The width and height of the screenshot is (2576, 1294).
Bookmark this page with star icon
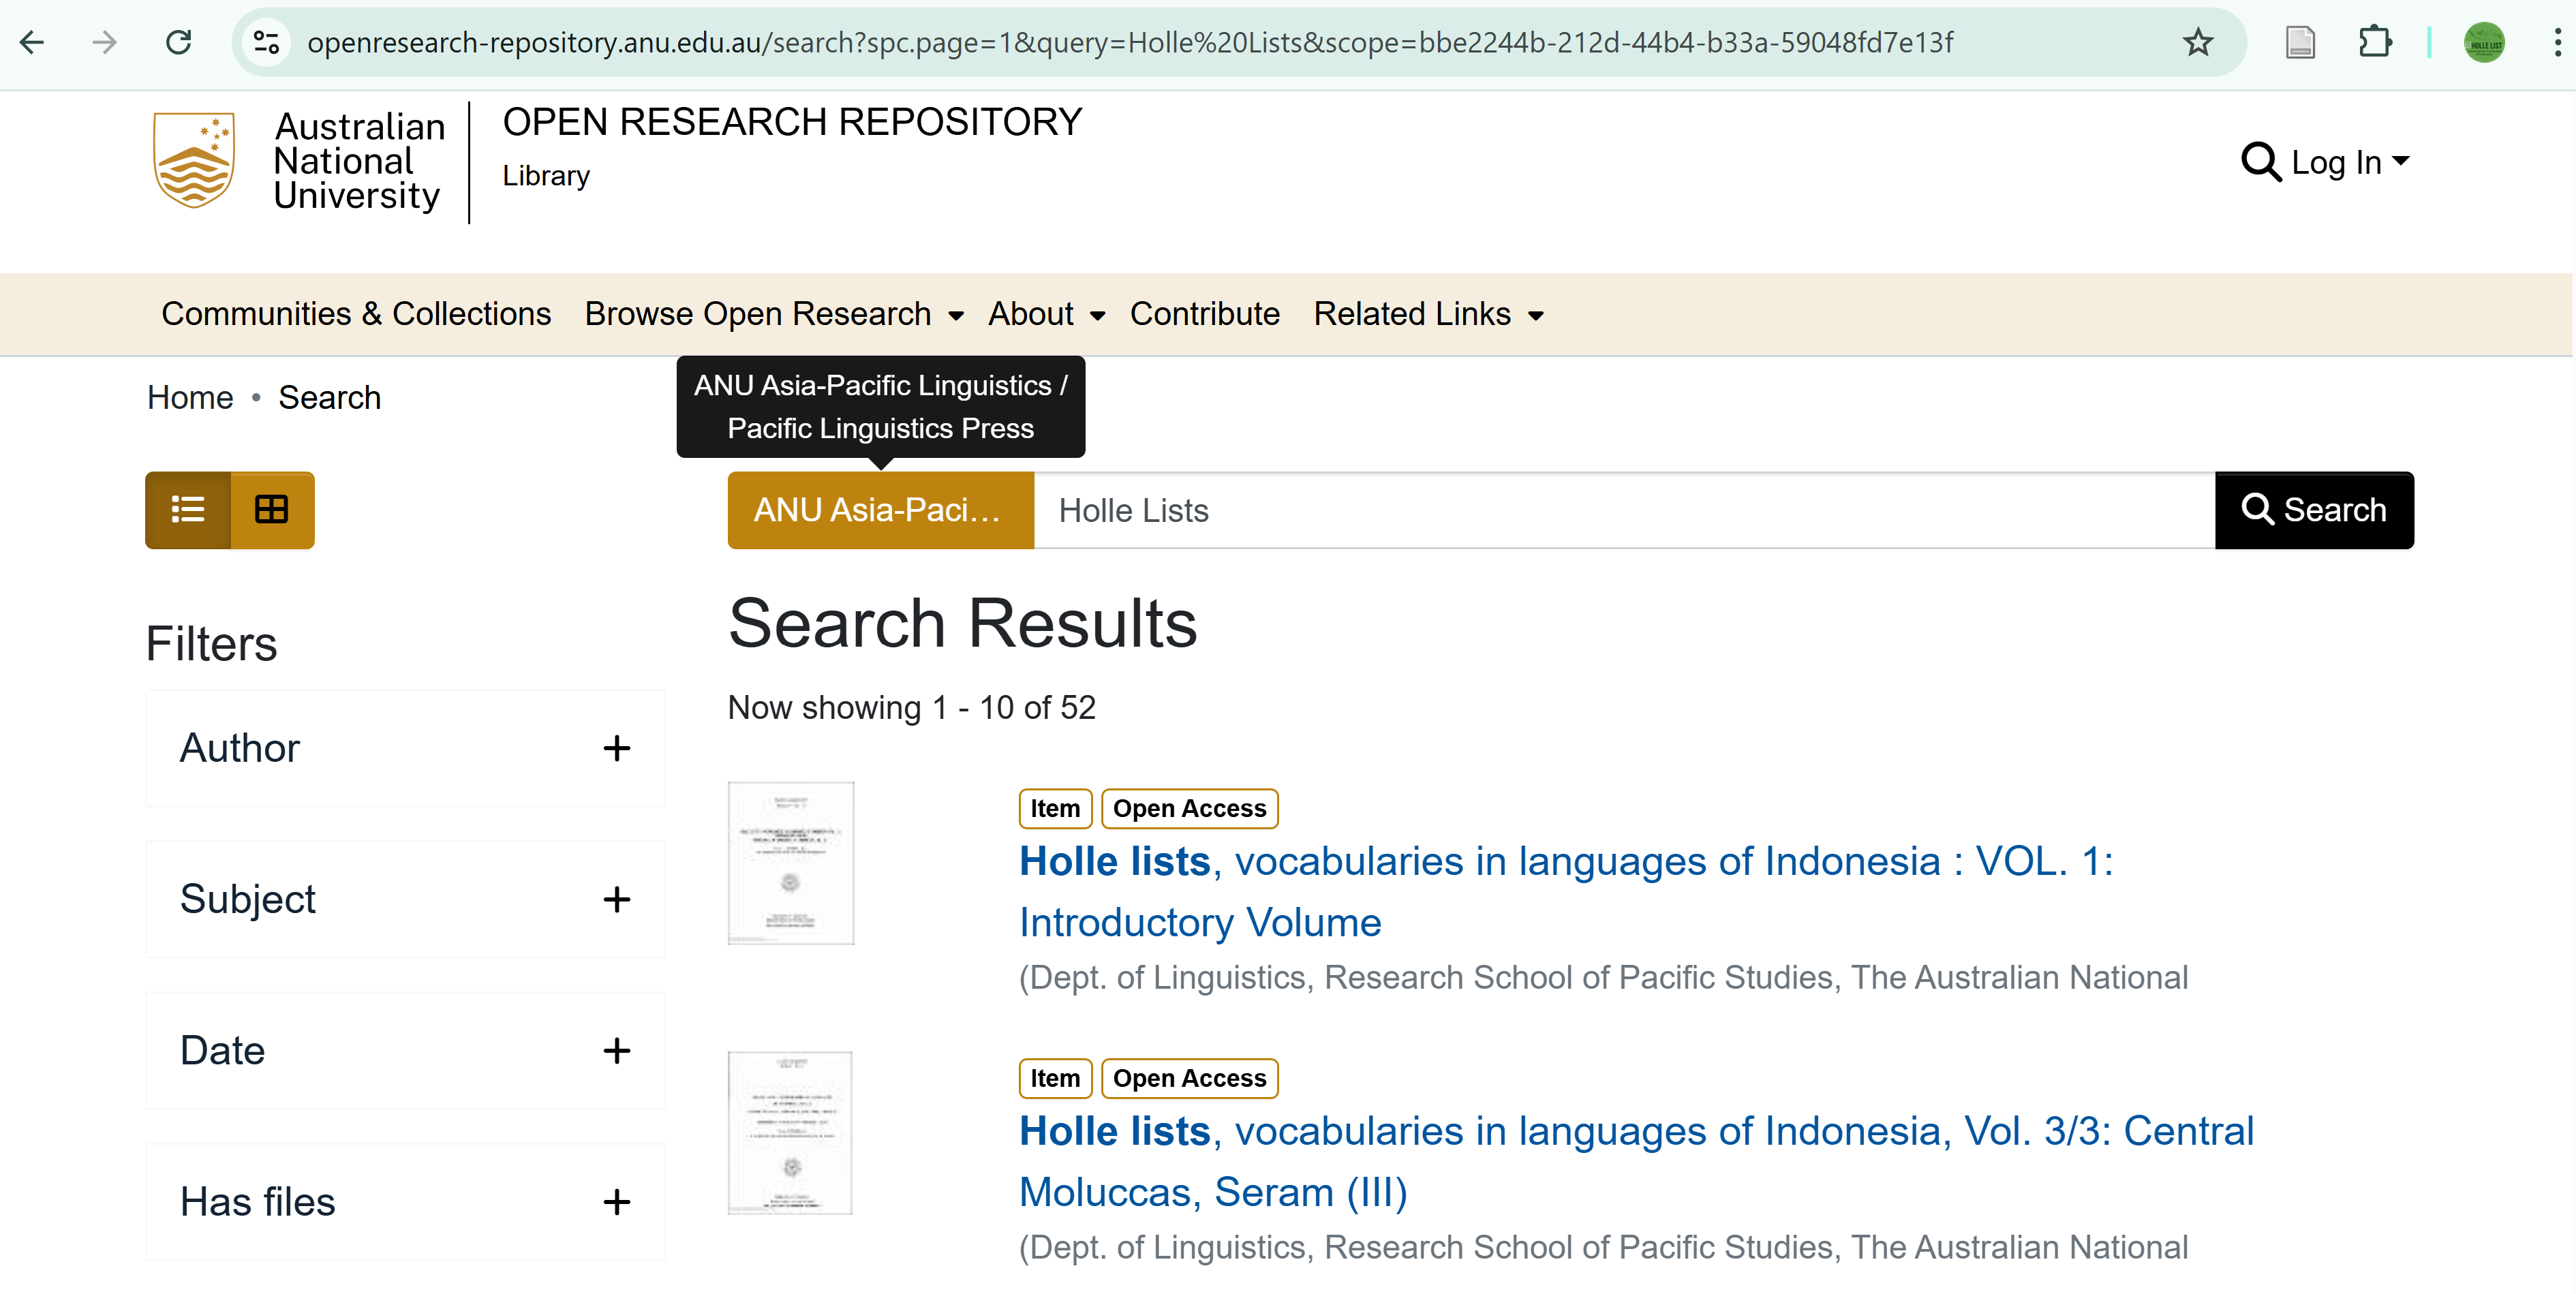(x=2197, y=42)
